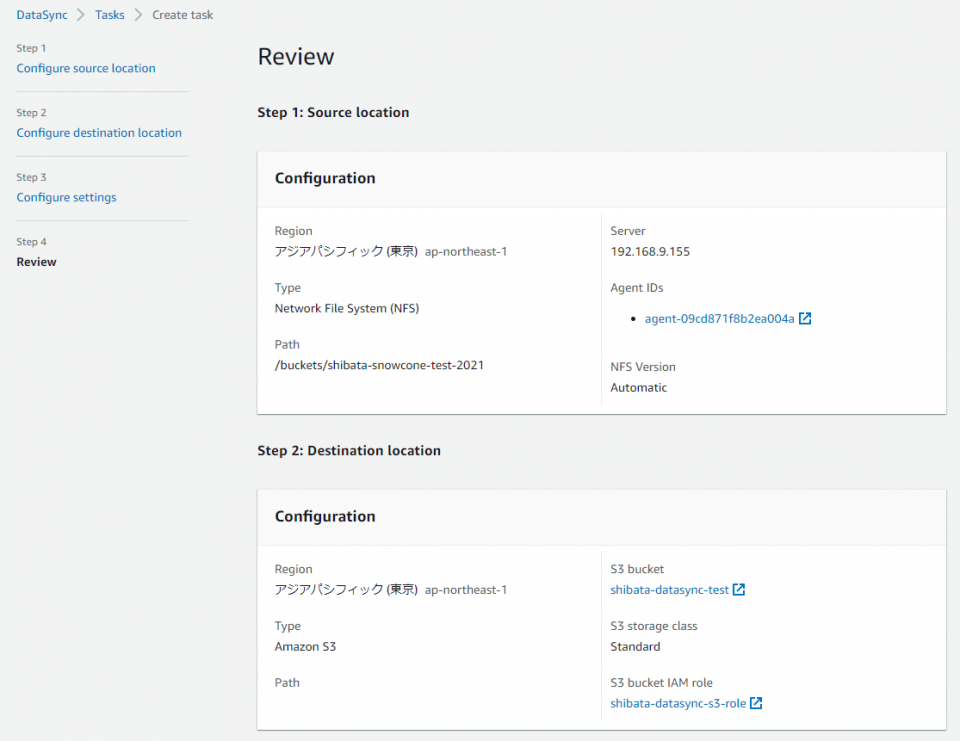Select the Review step in the sidebar
Image resolution: width=960 pixels, height=741 pixels.
tap(36, 261)
